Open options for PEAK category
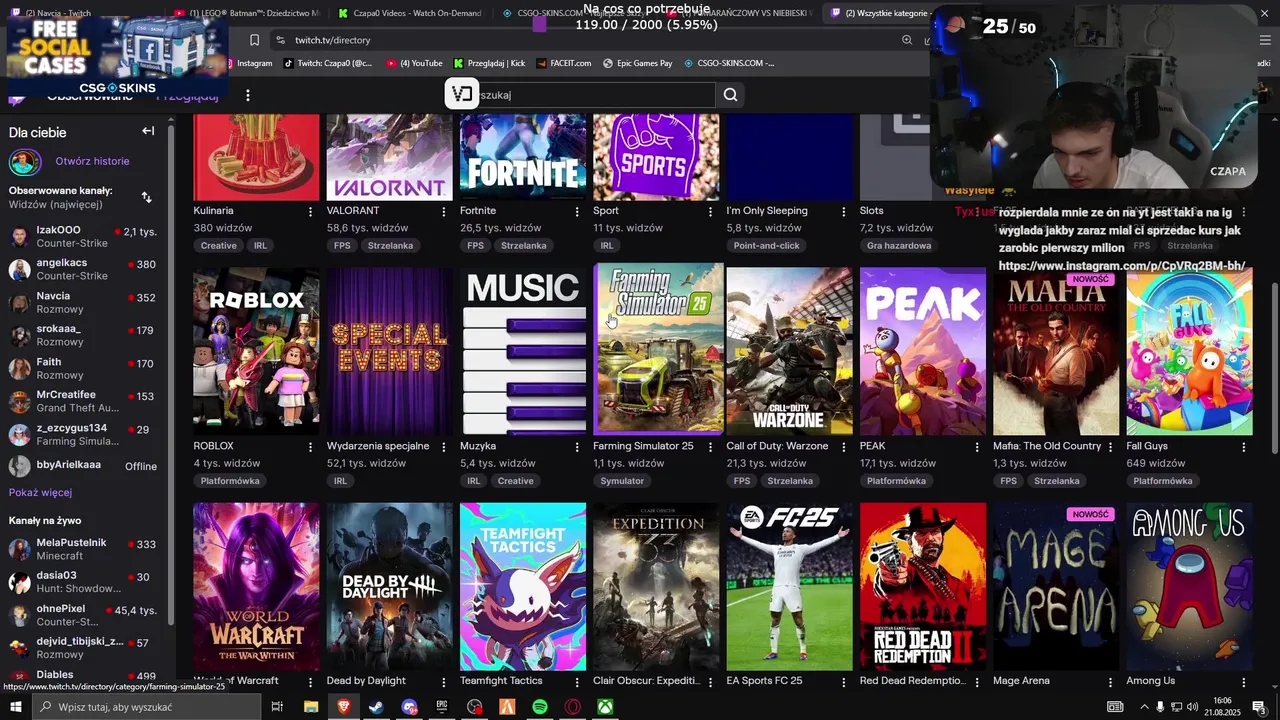1280x720 pixels. [977, 447]
